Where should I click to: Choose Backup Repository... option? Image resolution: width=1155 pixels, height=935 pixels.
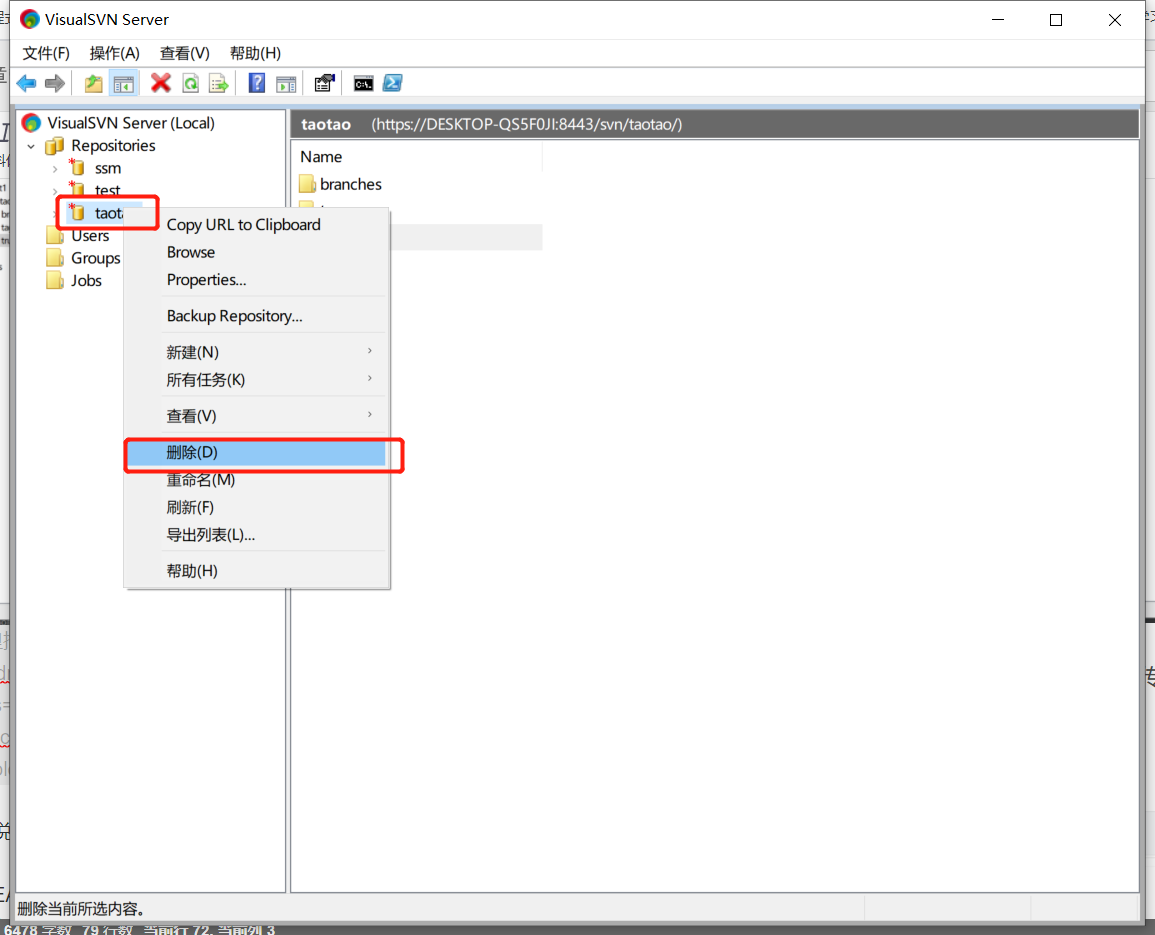click(256, 316)
